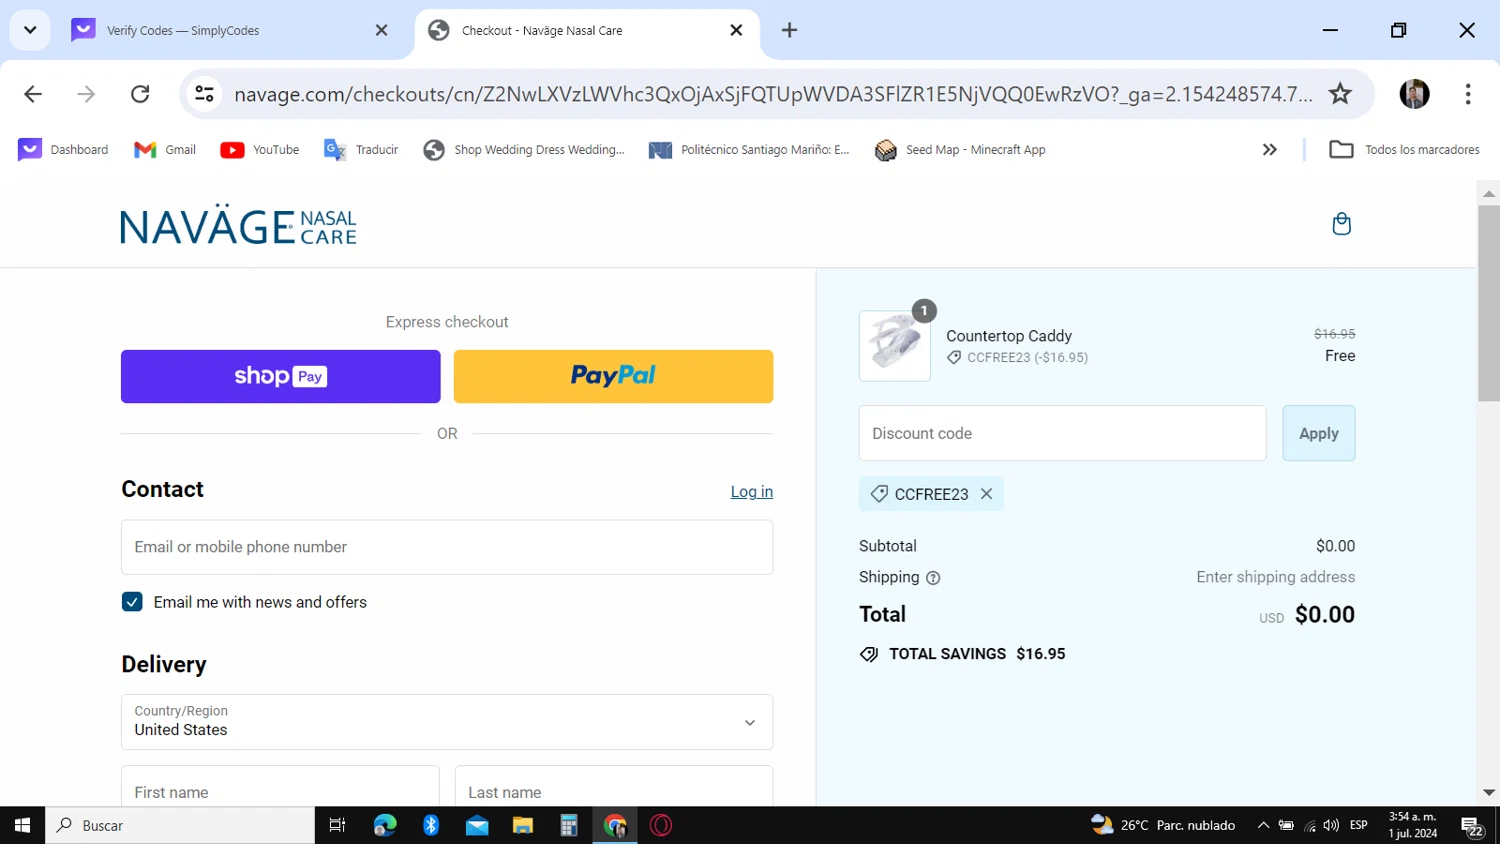Screen dimensions: 1500x844
Task: Focus the Email or mobile phone number field
Action: [447, 547]
